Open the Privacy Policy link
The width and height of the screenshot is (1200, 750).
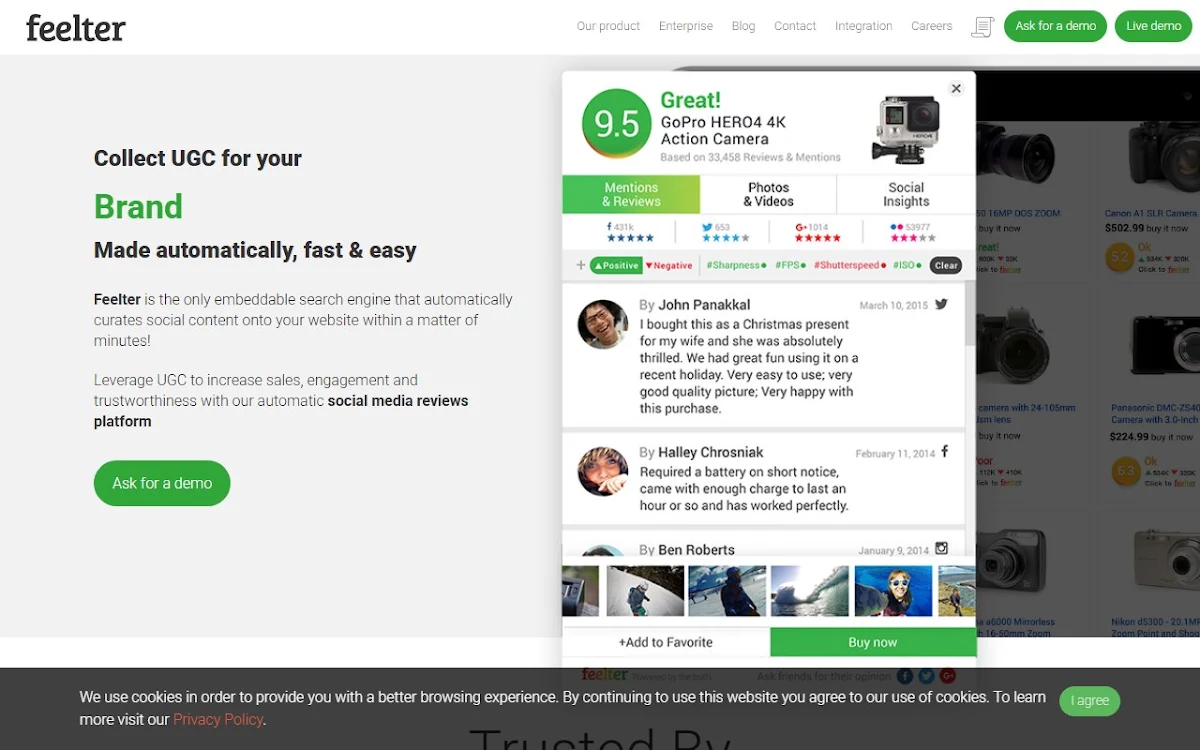tap(218, 719)
